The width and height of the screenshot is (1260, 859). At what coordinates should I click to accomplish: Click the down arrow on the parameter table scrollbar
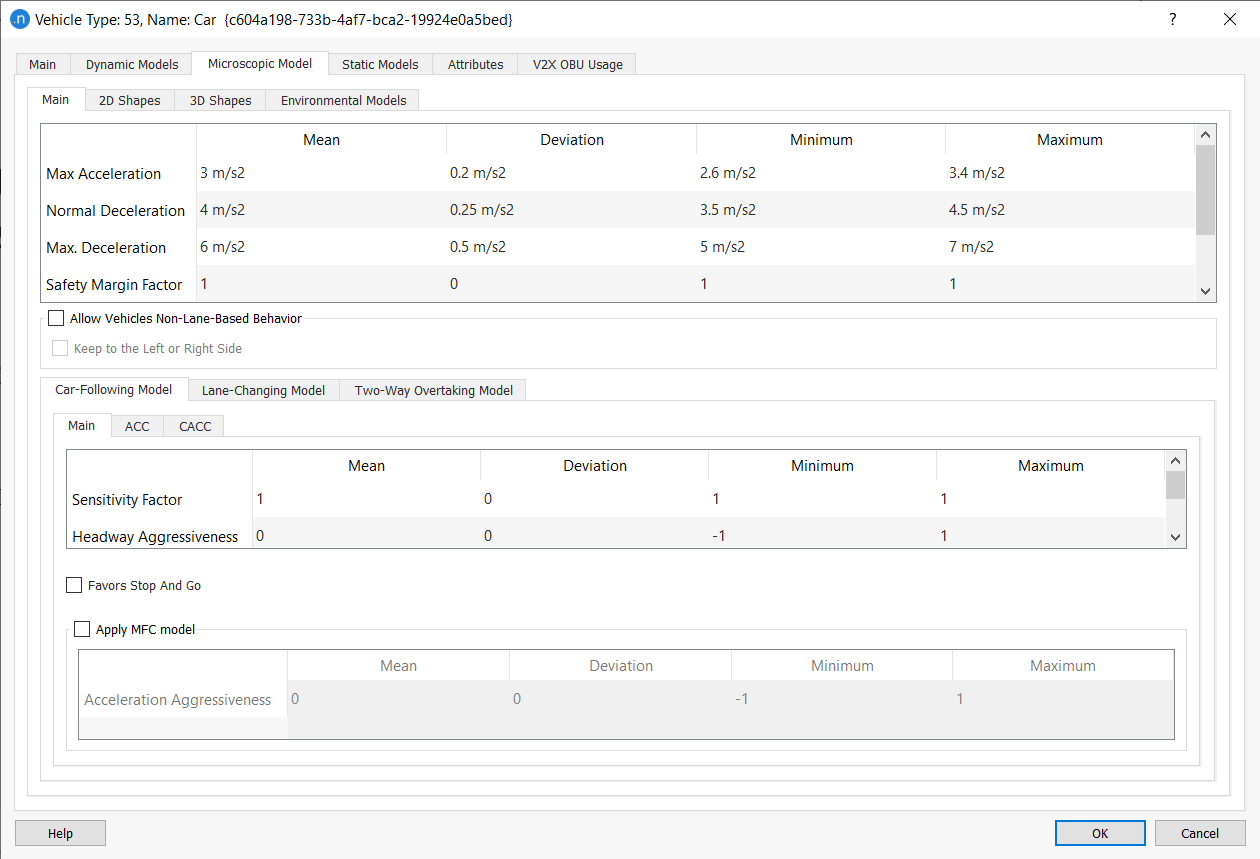[1205, 290]
